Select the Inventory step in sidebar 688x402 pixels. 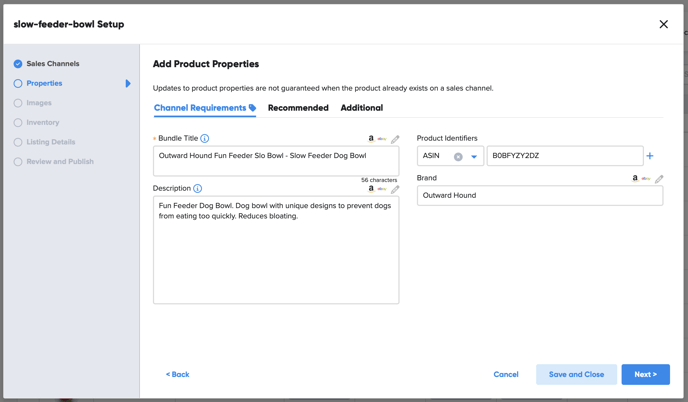coord(36,122)
